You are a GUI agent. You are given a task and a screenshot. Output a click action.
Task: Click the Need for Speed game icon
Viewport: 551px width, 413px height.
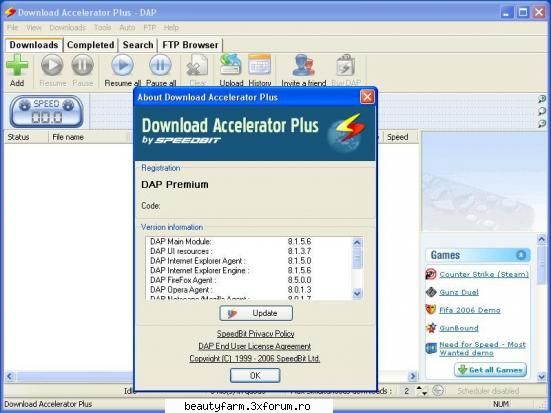(431, 348)
